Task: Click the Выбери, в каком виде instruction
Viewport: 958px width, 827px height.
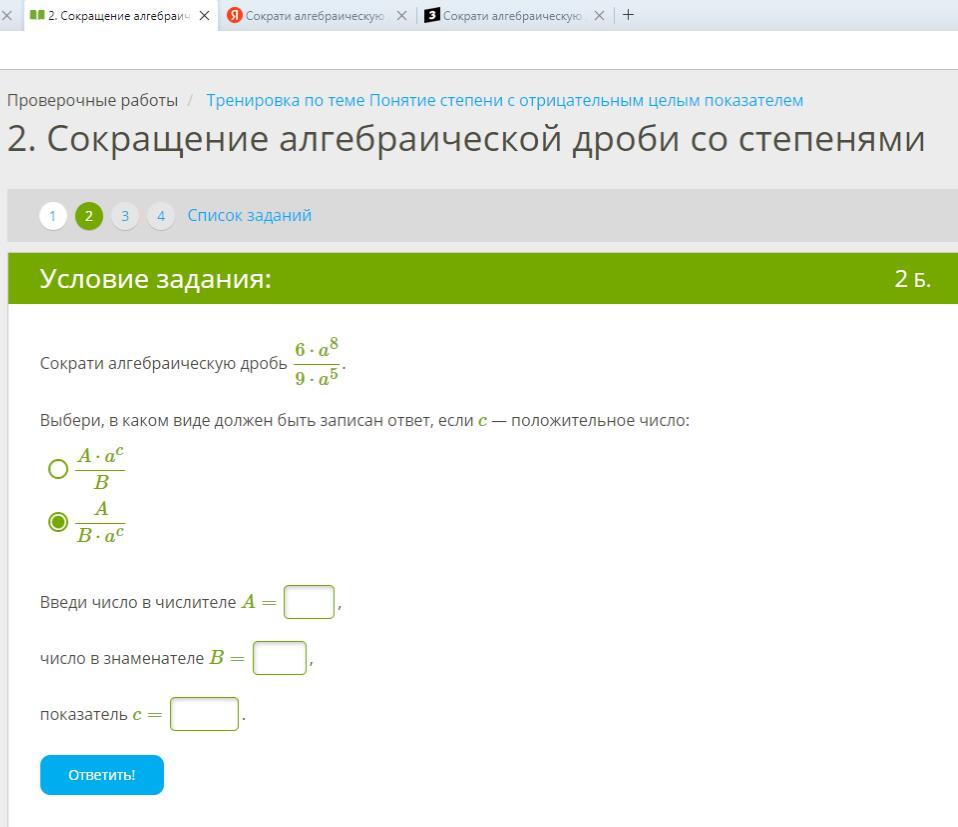Action: 364,421
